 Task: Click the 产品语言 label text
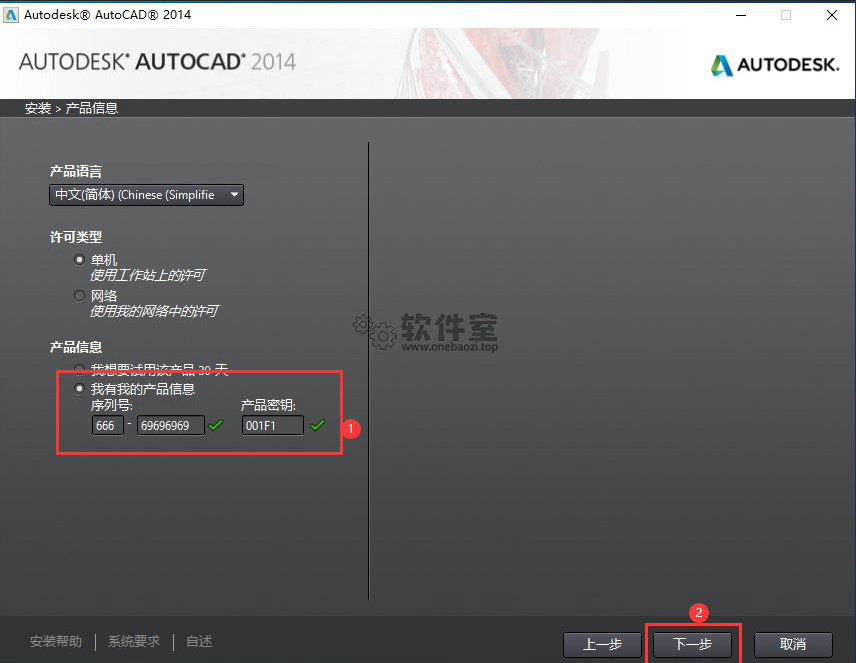point(76,171)
